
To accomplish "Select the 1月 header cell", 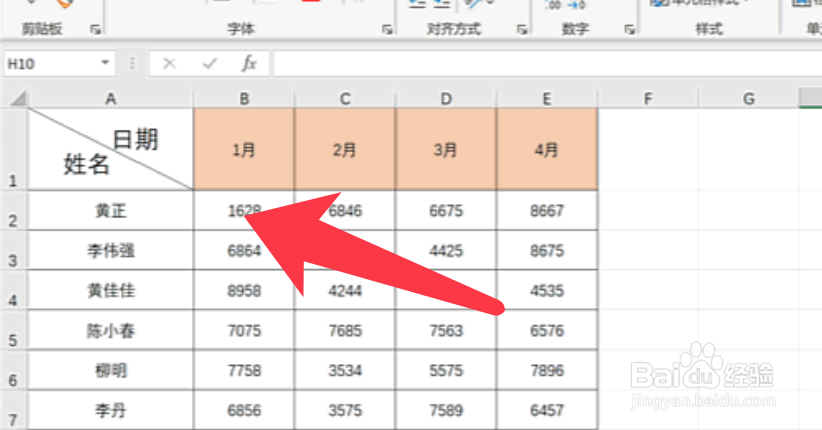I will [244, 149].
